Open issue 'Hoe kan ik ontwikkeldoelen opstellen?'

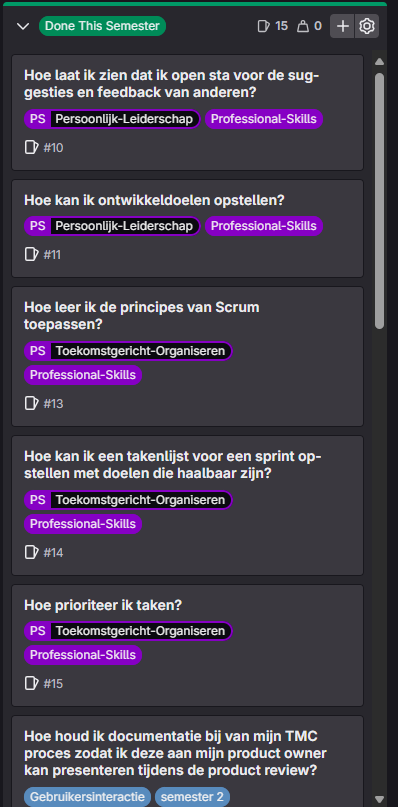click(154, 201)
